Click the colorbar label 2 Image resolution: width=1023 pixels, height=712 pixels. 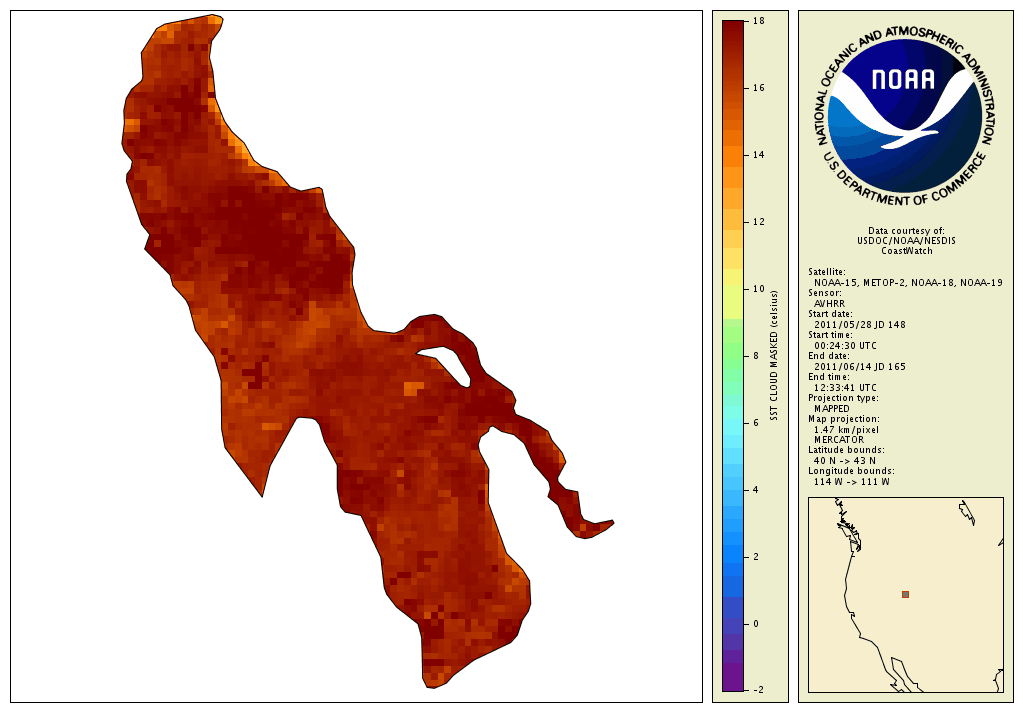[756, 557]
